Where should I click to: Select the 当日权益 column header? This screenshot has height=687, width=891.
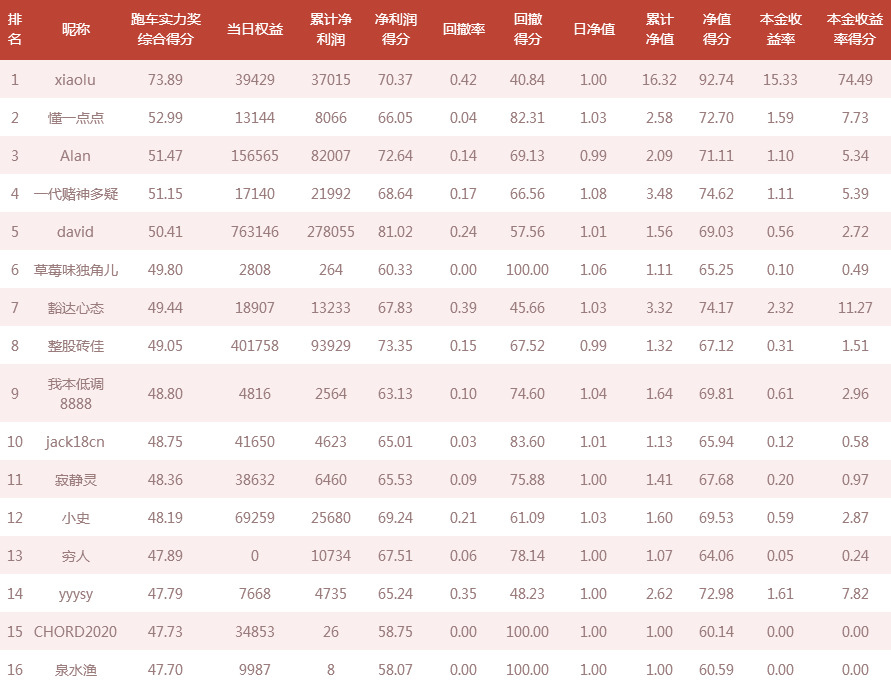pos(255,29)
